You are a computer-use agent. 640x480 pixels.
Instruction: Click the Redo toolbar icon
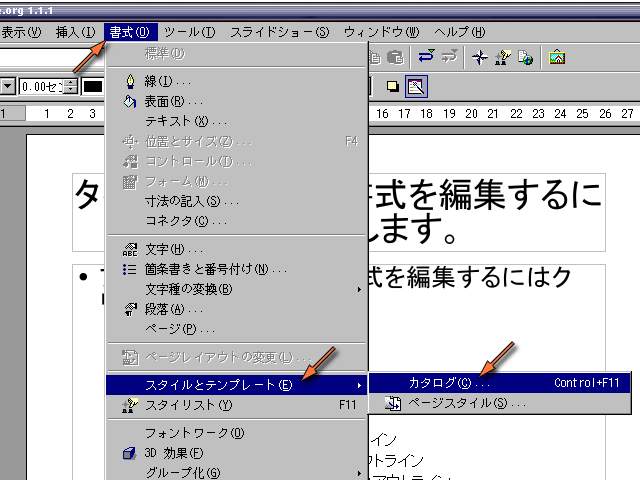coord(450,57)
